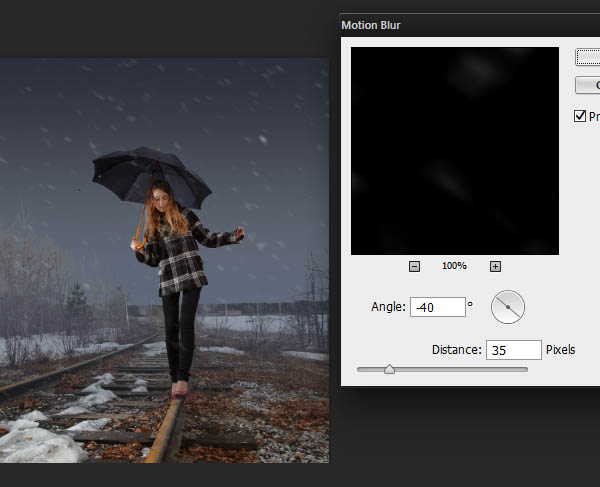The image size is (600, 487).
Task: Click the Distance slider handle
Action: (389, 369)
